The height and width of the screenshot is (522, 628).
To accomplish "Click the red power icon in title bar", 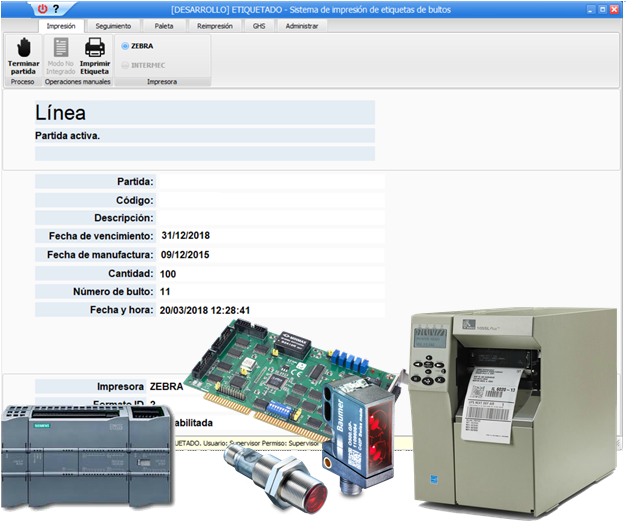I will pyautogui.click(x=42, y=9).
